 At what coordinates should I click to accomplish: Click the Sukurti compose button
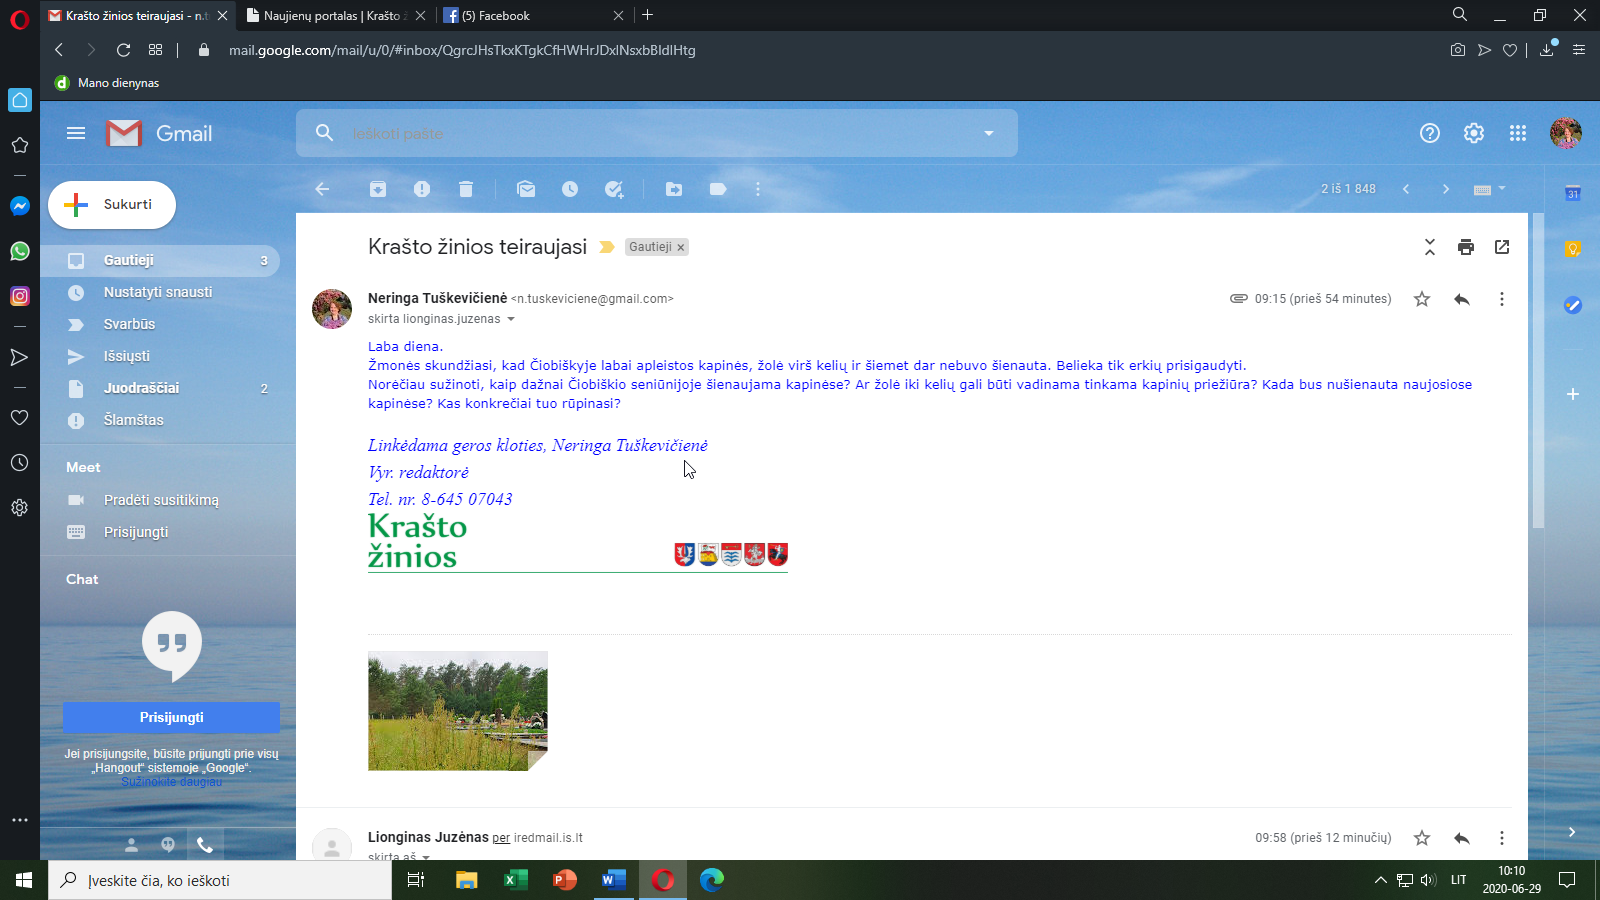click(x=112, y=204)
